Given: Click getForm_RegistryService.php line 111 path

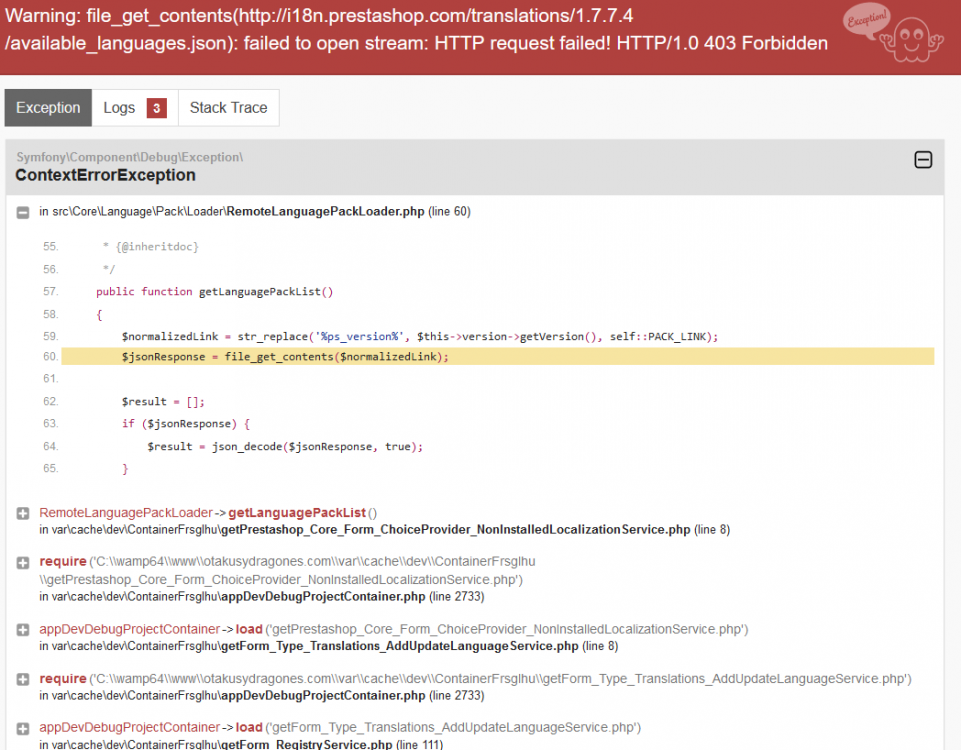Looking at the screenshot, I should (241, 744).
